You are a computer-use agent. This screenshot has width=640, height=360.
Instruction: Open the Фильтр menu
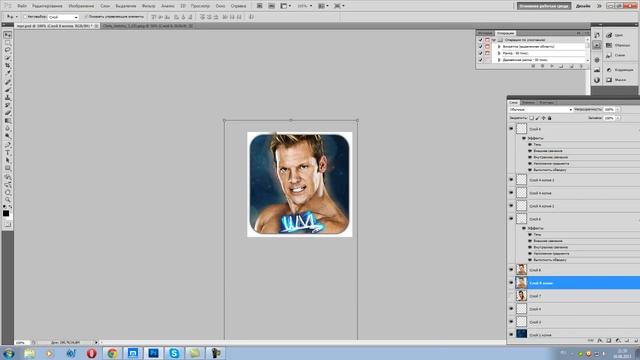149,6
